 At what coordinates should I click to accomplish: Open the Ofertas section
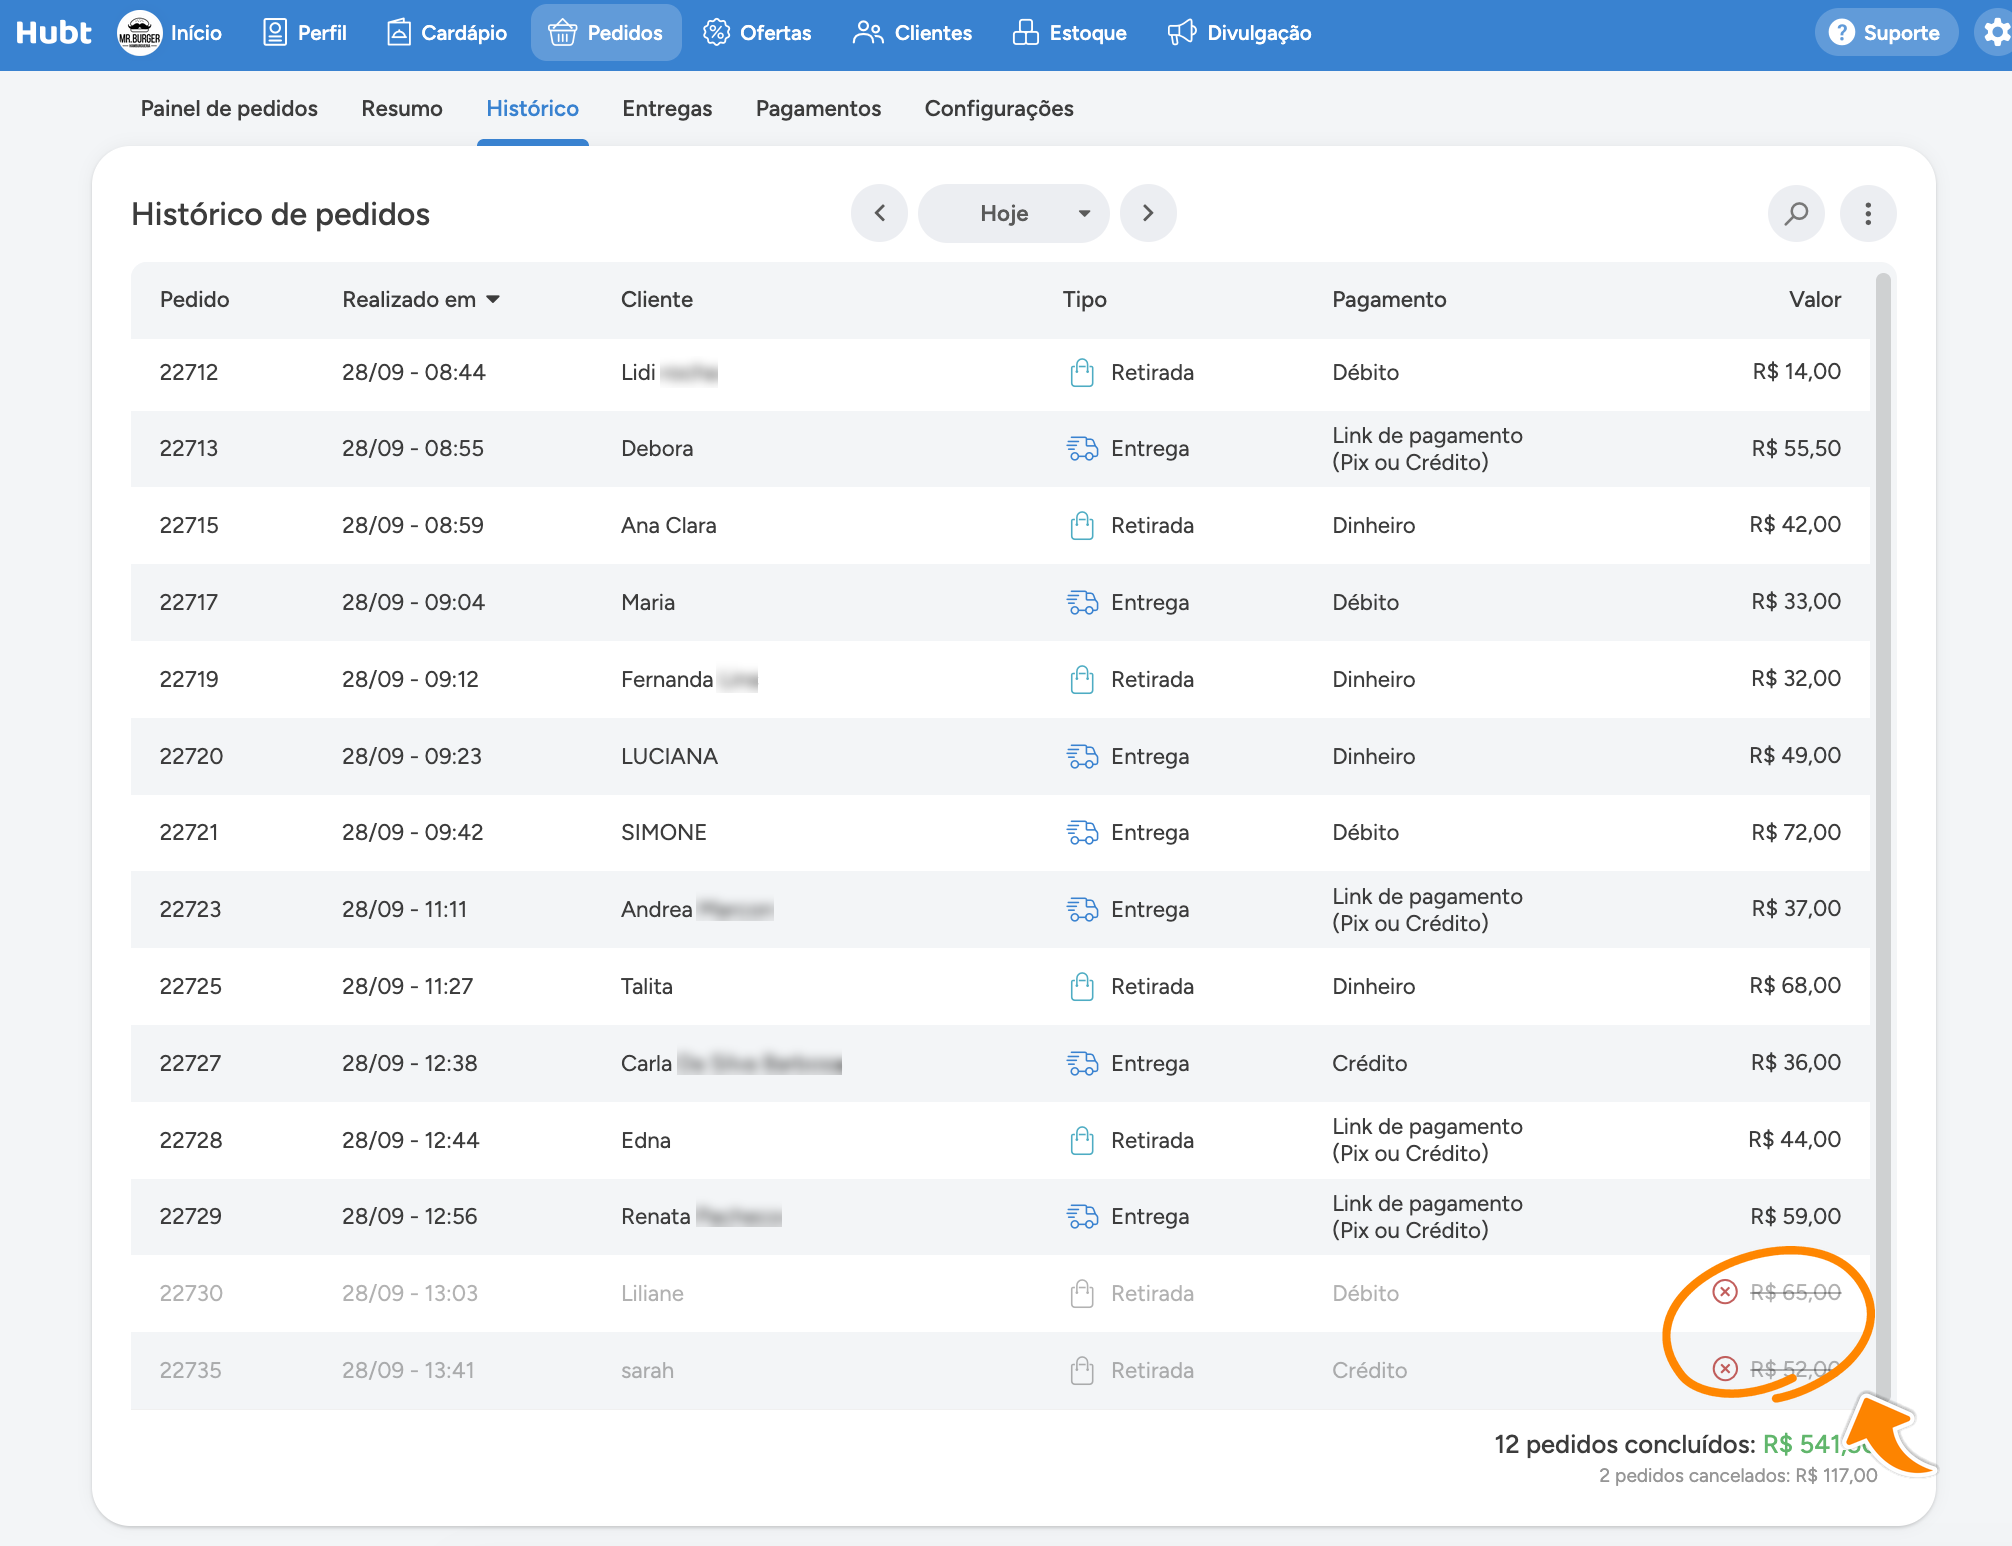[x=757, y=33]
